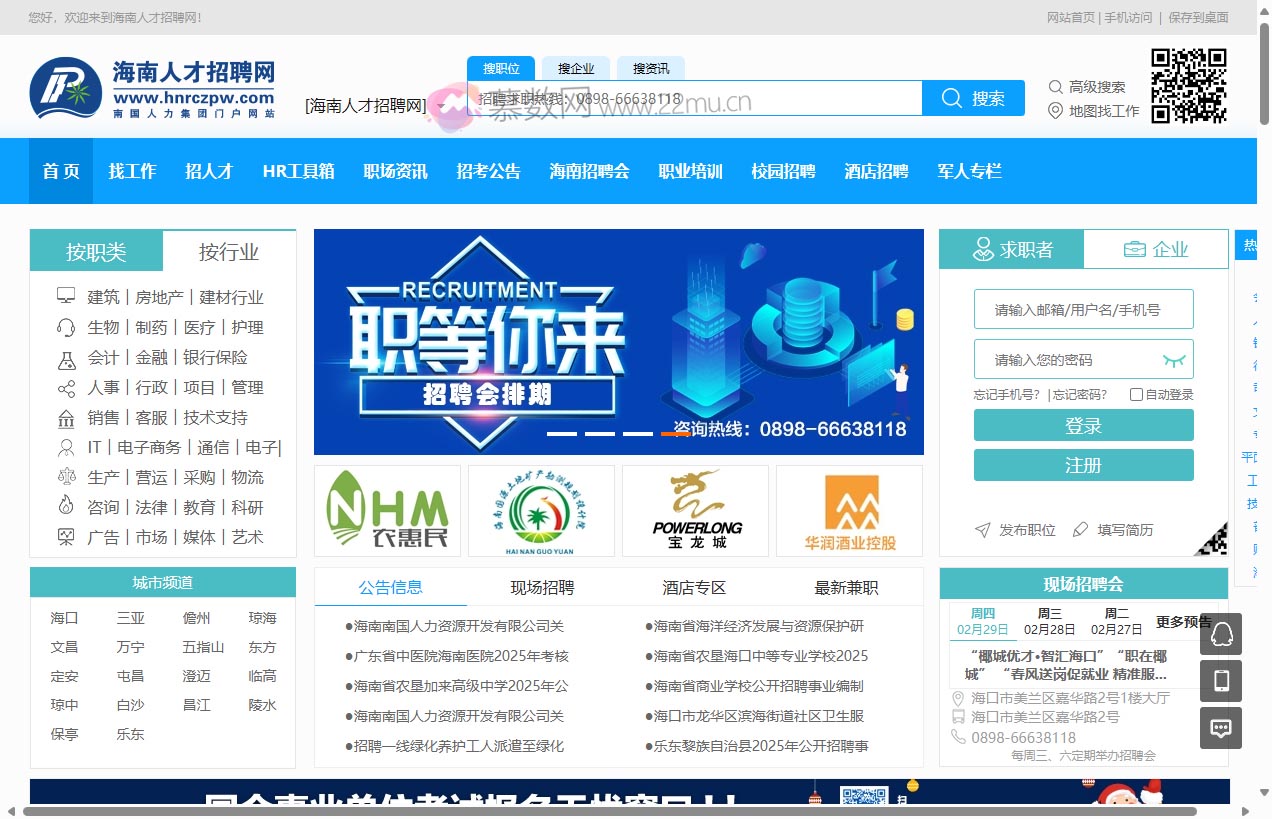Open 地图找工作 location icon
This screenshot has height=819, width=1272.
click(x=1056, y=110)
